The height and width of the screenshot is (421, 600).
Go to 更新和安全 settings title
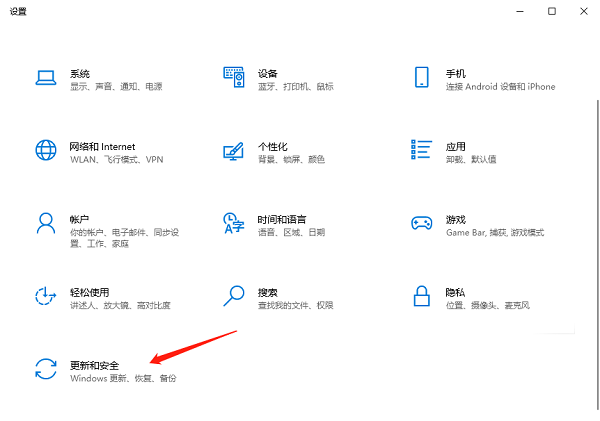tap(95, 366)
